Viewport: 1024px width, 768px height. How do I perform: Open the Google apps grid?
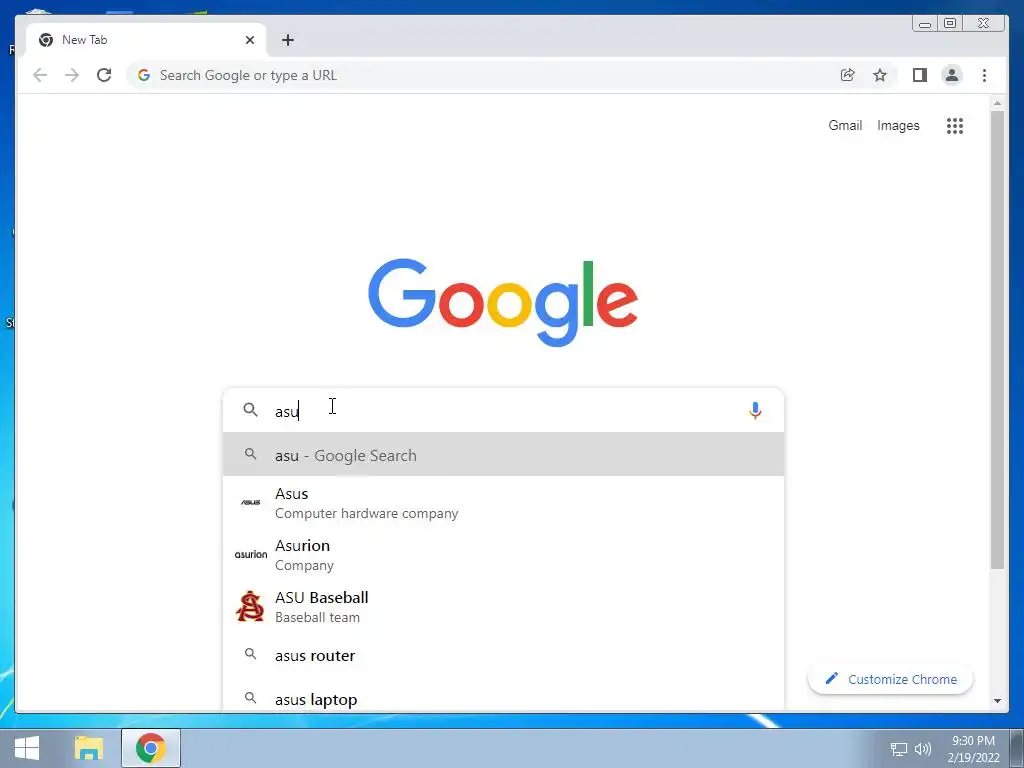pyautogui.click(x=955, y=125)
